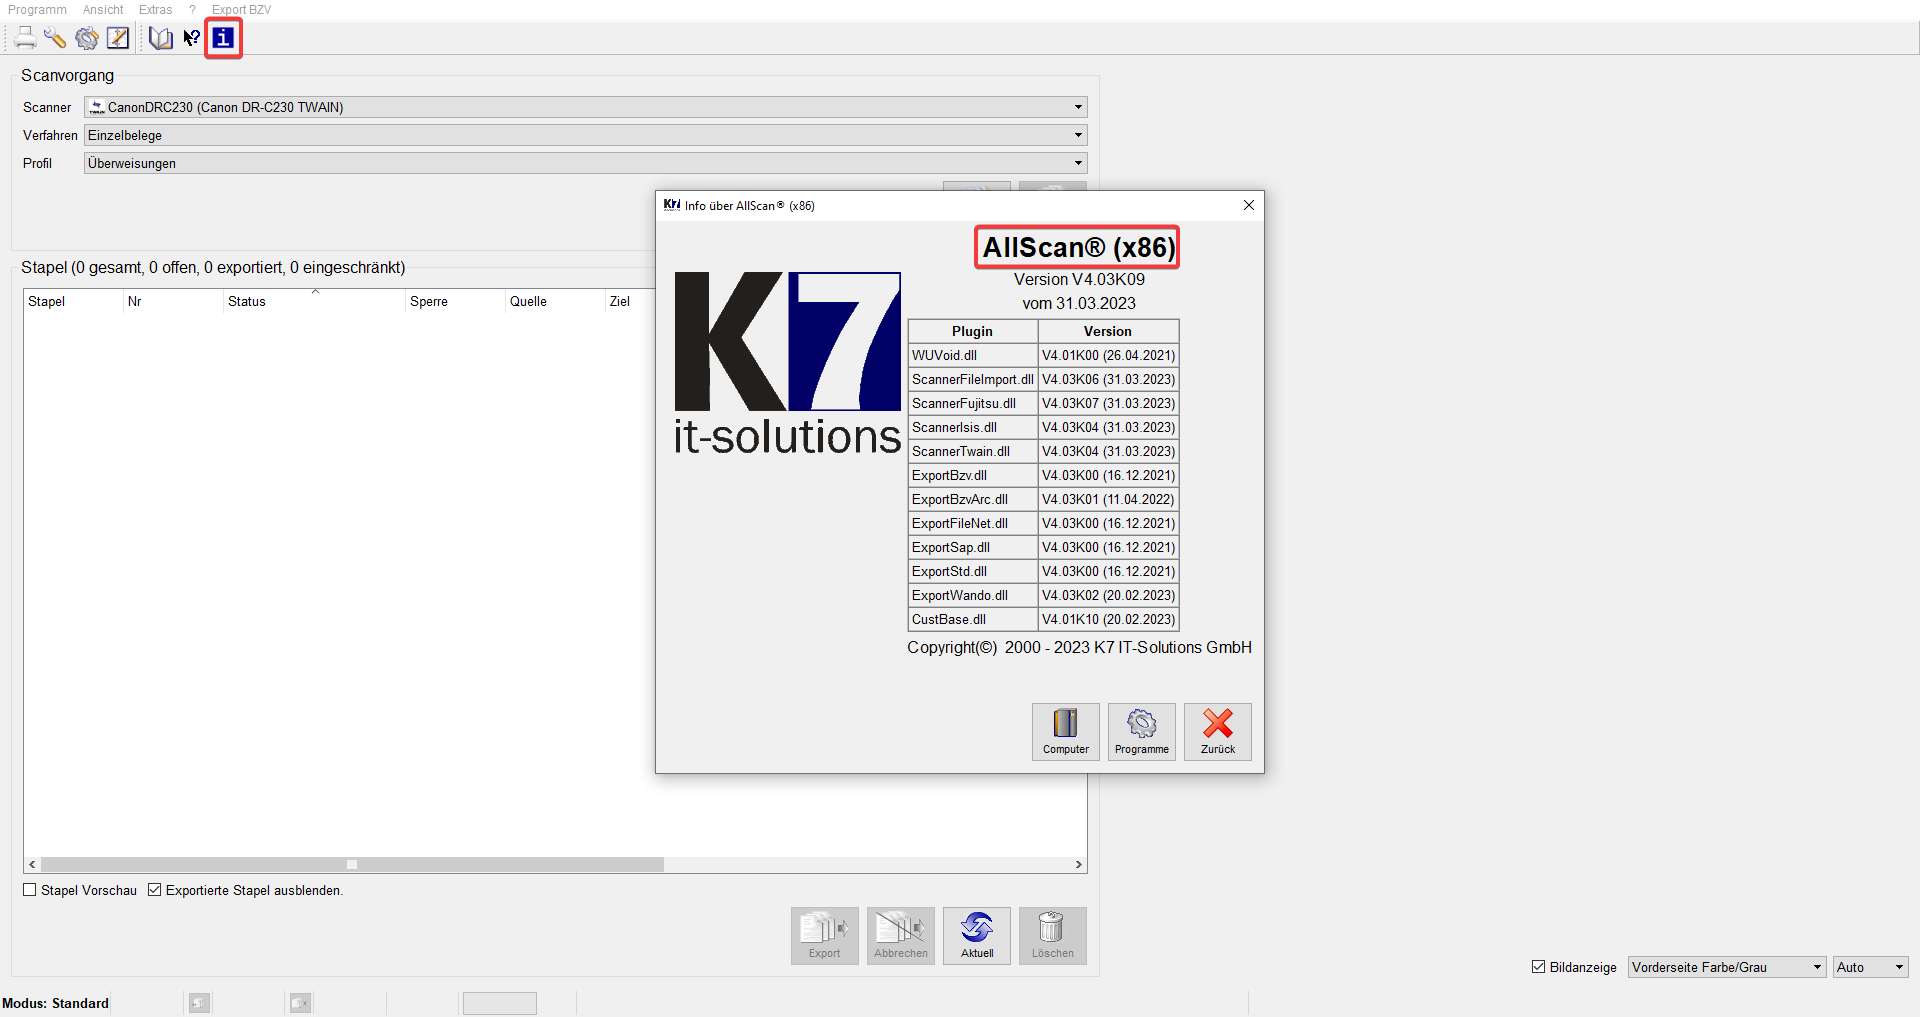Image resolution: width=1920 pixels, height=1017 pixels.
Task: Click the printer icon in the toolbar
Action: point(25,38)
